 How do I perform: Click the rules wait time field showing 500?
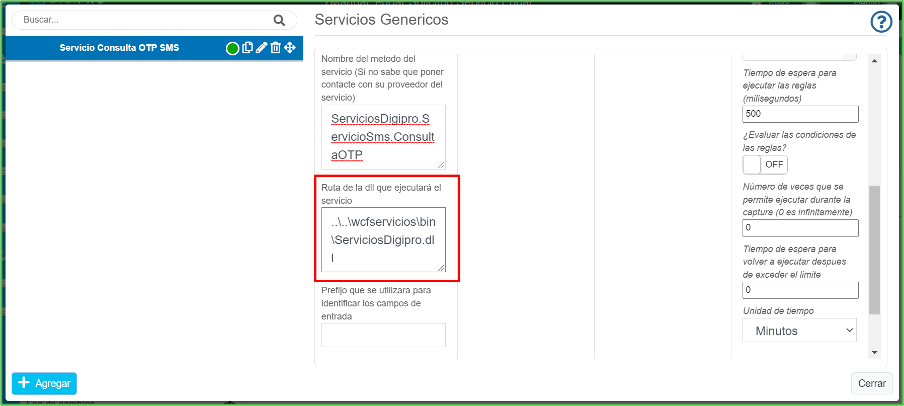click(800, 114)
